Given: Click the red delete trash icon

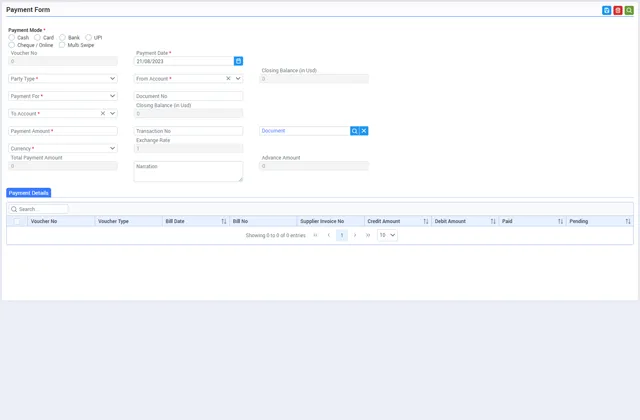Looking at the screenshot, I should [618, 10].
